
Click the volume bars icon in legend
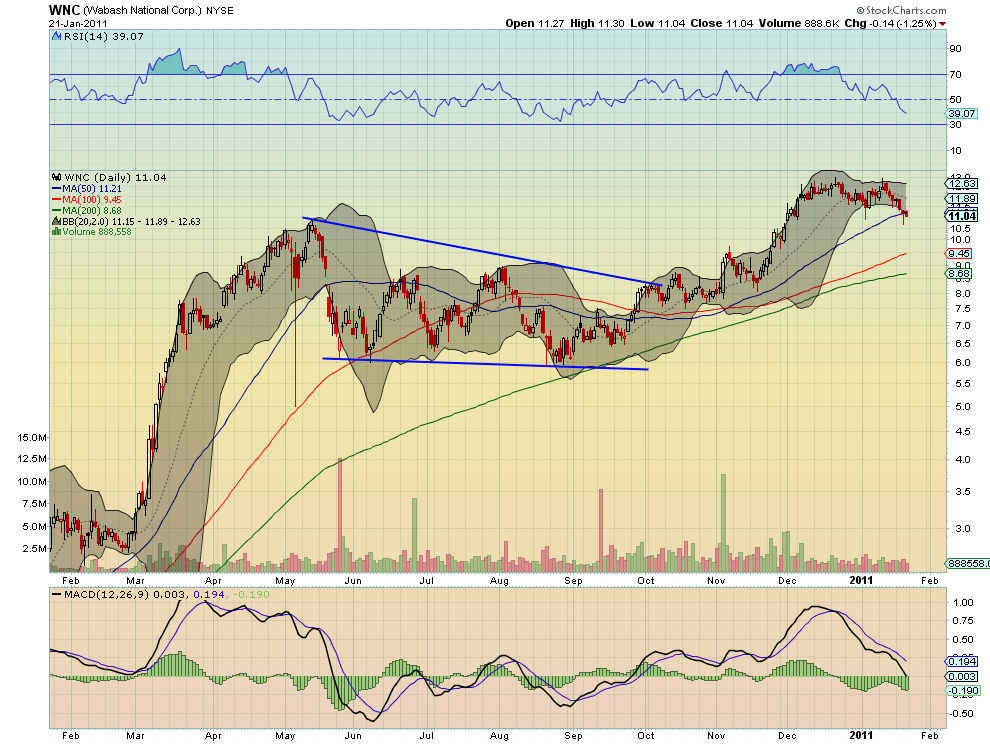click(56, 232)
